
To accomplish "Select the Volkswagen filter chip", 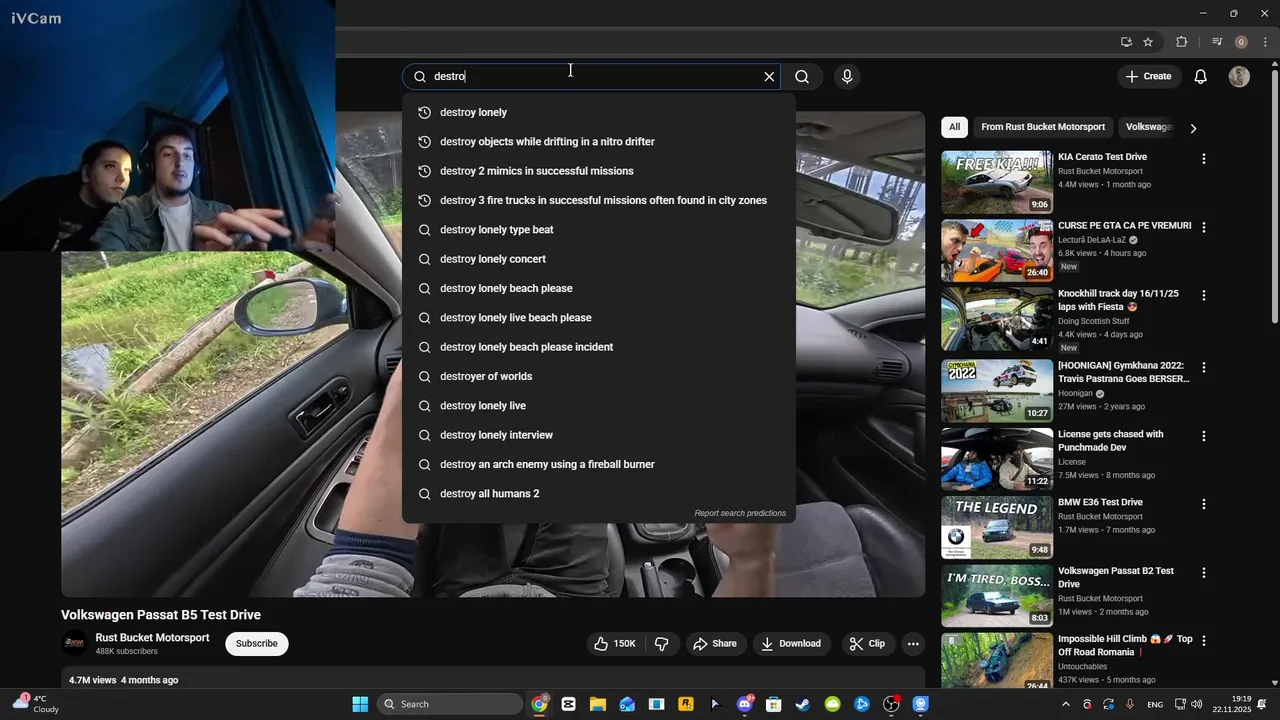I will pos(1149,127).
